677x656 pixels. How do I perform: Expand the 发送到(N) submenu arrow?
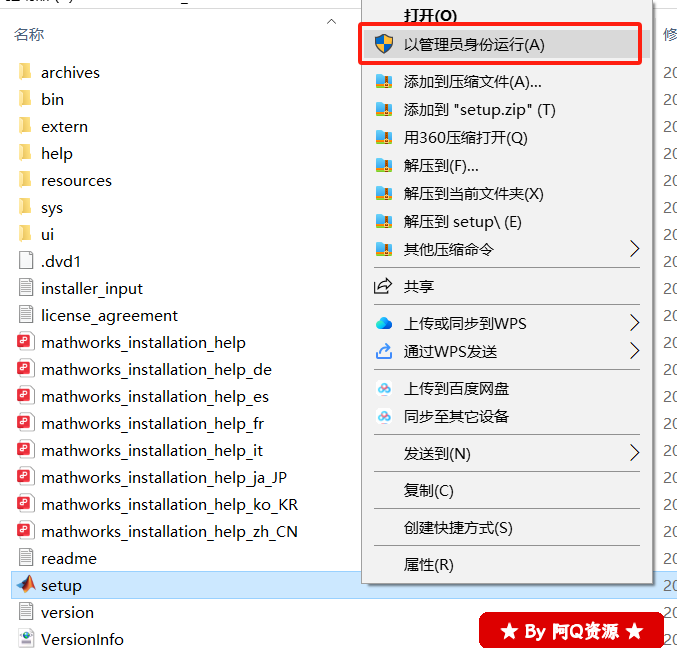click(x=634, y=453)
